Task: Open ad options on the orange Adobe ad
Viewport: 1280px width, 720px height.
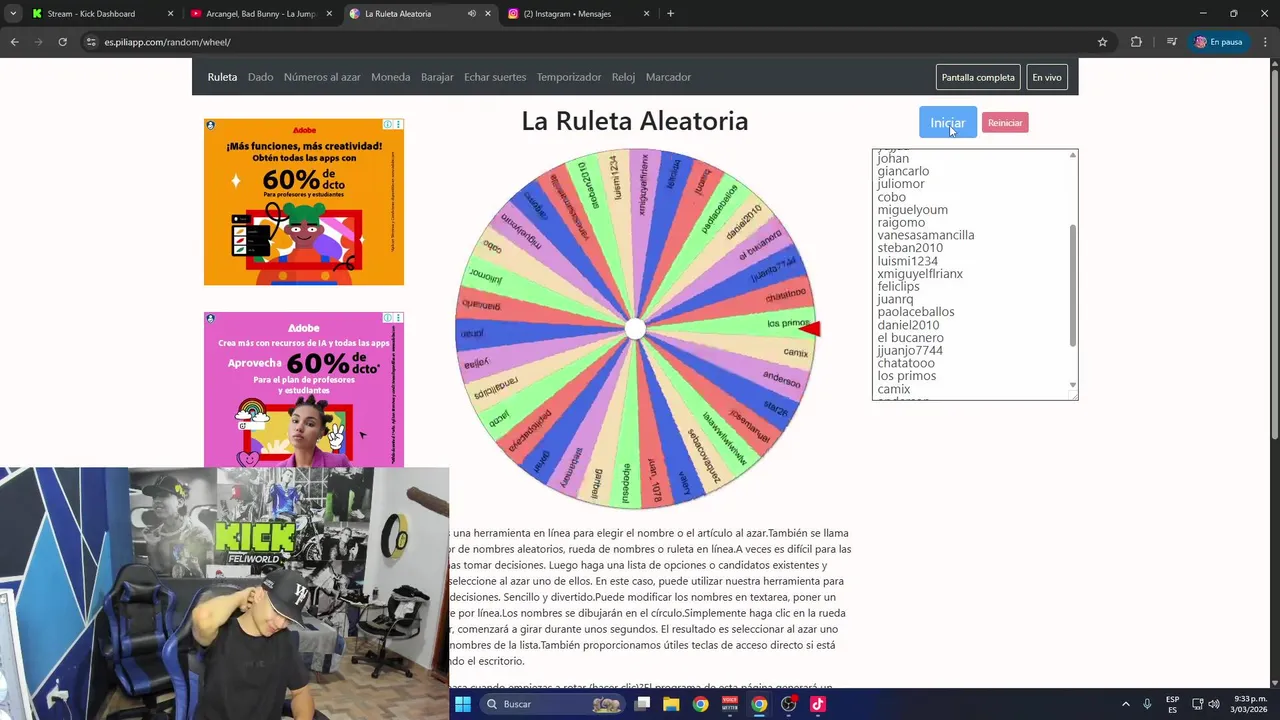Action: tap(398, 125)
